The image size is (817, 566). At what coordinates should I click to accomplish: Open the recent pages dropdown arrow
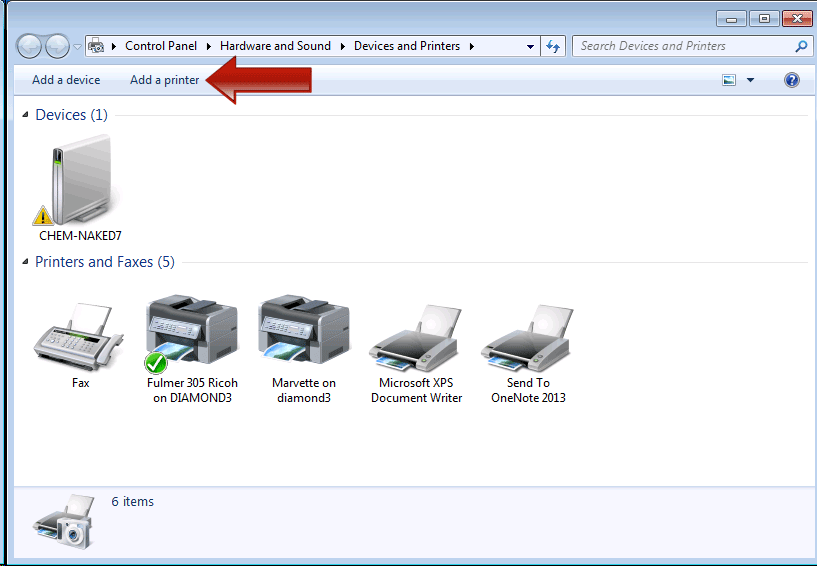point(77,46)
